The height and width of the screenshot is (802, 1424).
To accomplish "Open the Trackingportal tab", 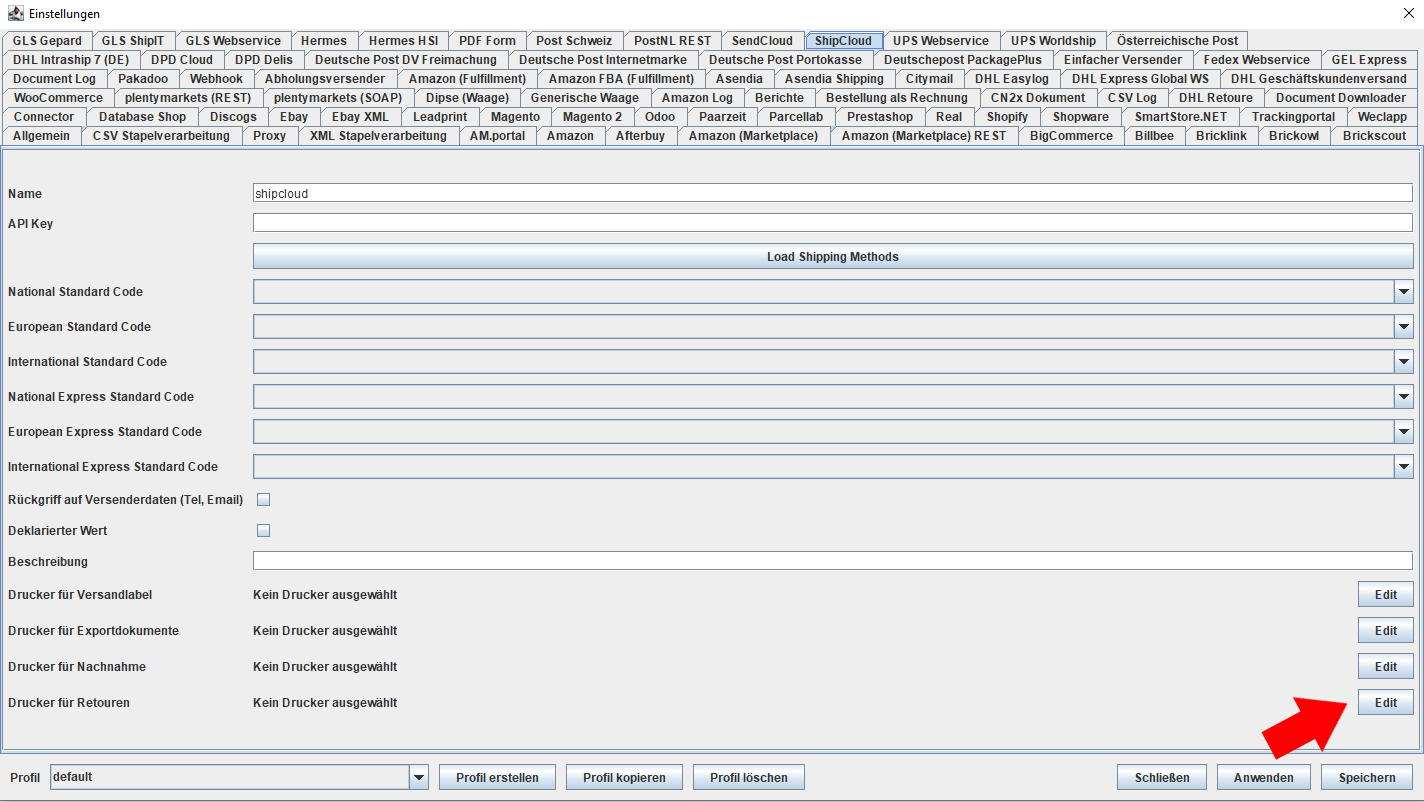I will coord(1293,117).
